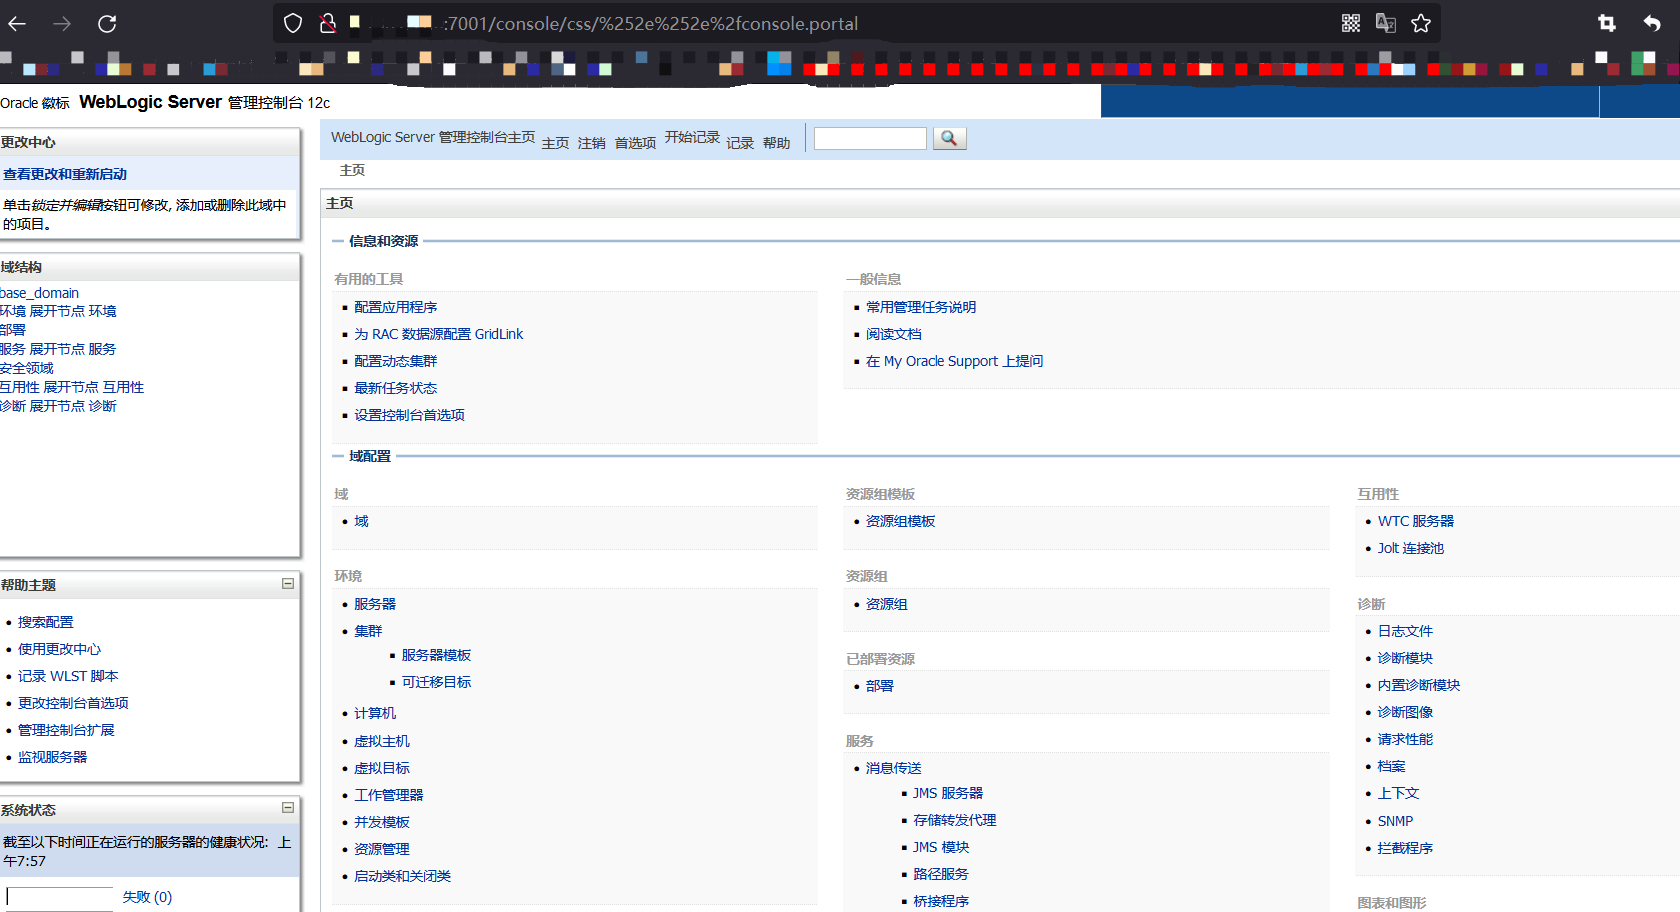The height and width of the screenshot is (912, 1680).
Task: Click the browser back arrow
Action: (x=17, y=23)
